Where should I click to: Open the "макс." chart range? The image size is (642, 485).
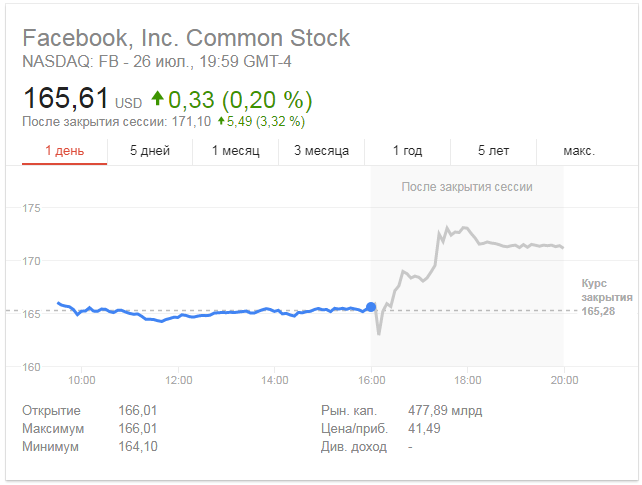coord(579,151)
